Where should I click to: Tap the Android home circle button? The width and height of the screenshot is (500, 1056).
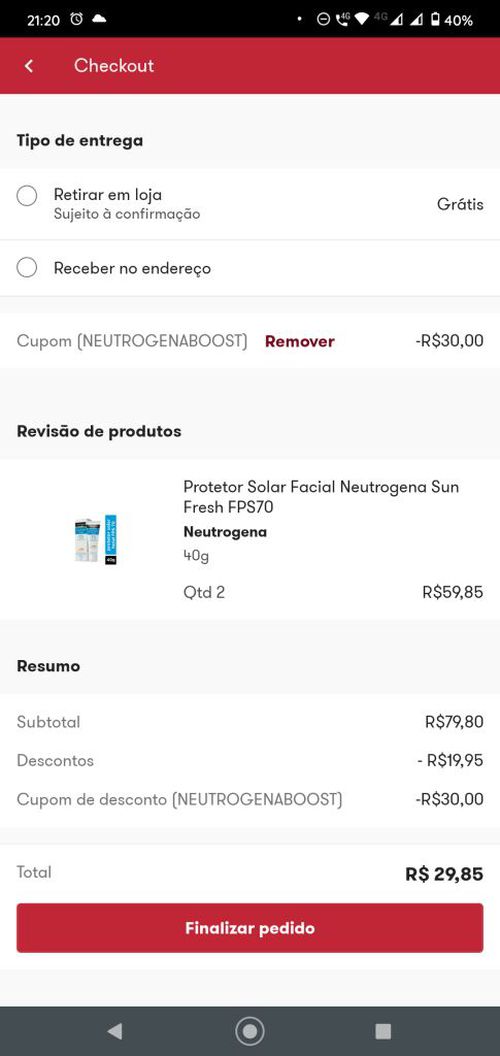[250, 1030]
